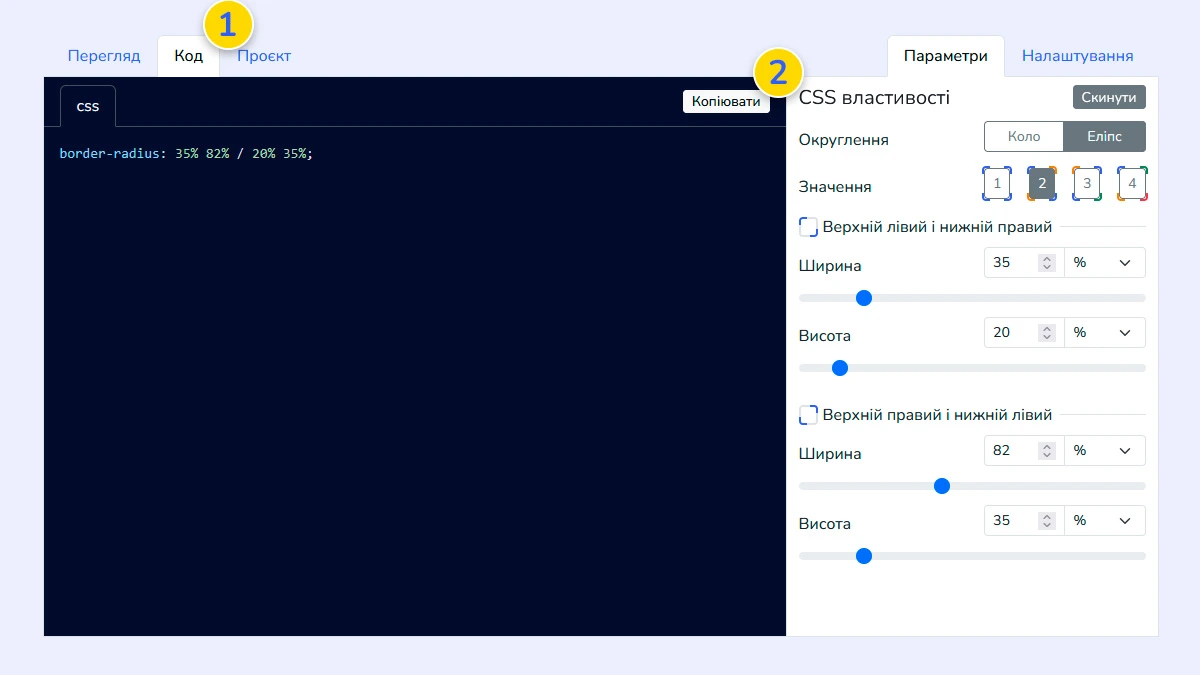The height and width of the screenshot is (675, 1200).
Task: Click the corner link icon beside Верхній правий і нижній лівий
Action: point(807,414)
